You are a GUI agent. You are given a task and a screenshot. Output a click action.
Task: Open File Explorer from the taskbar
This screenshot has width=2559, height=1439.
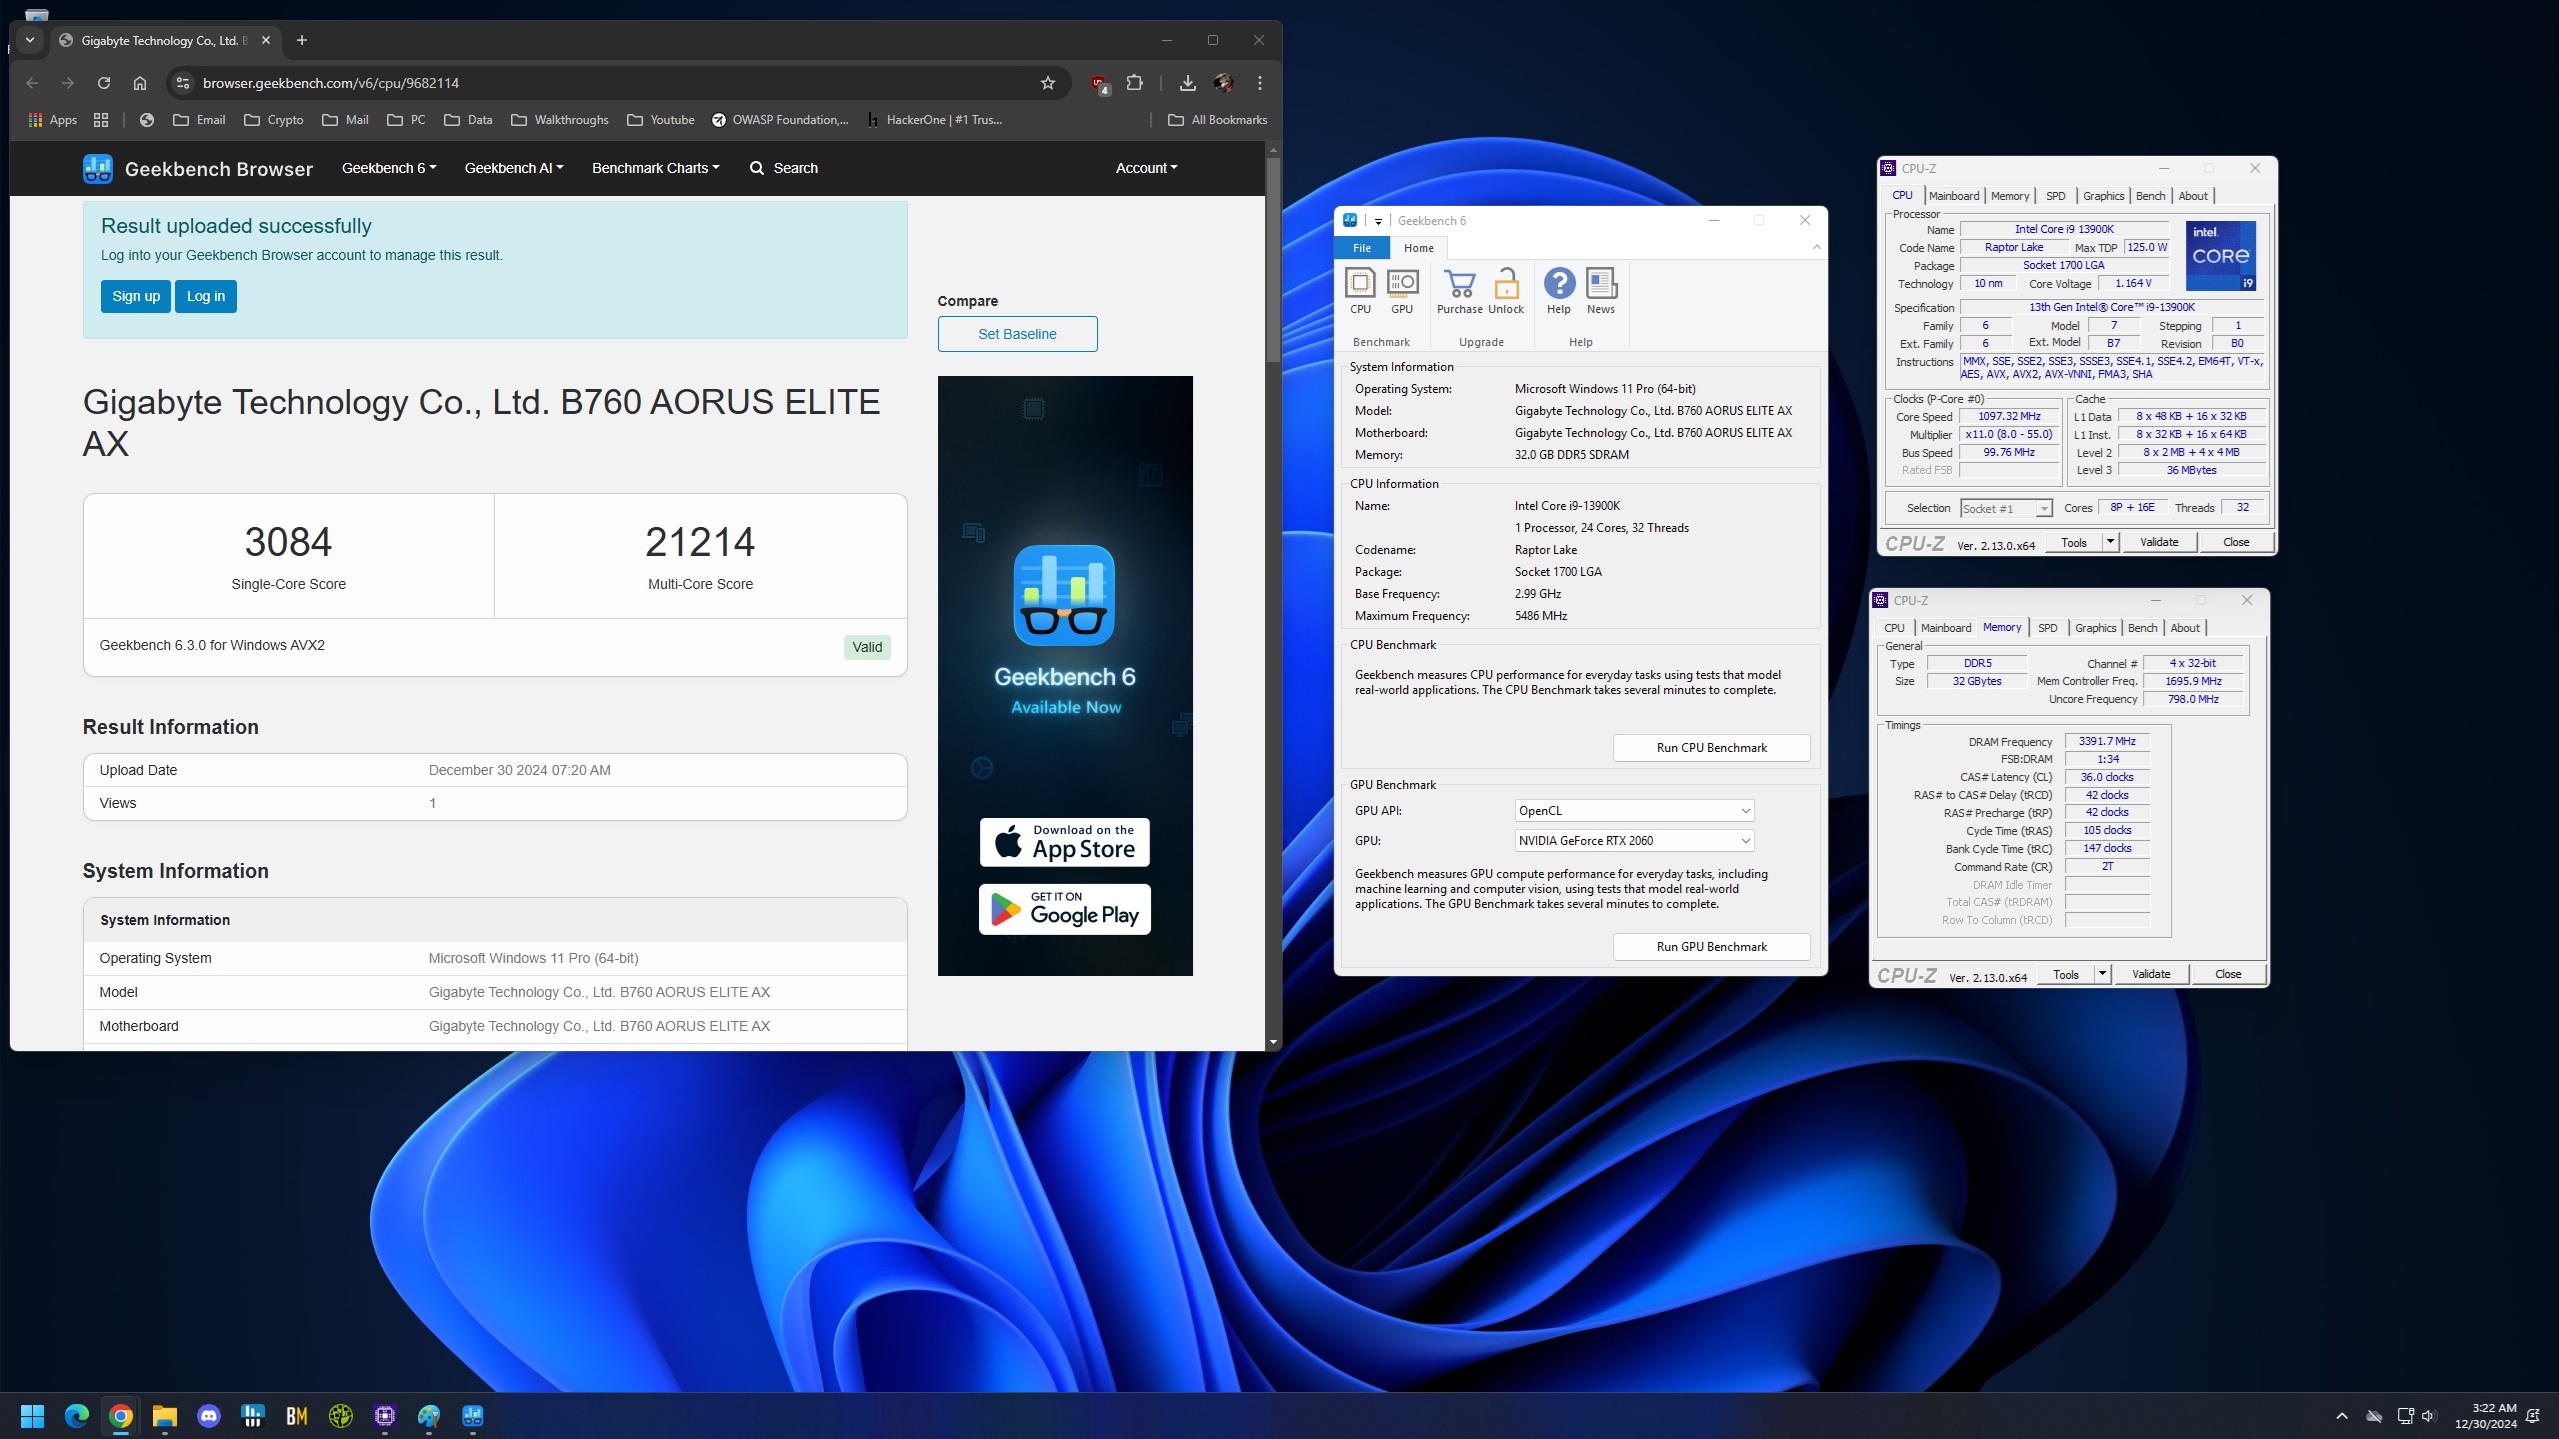click(x=164, y=1416)
